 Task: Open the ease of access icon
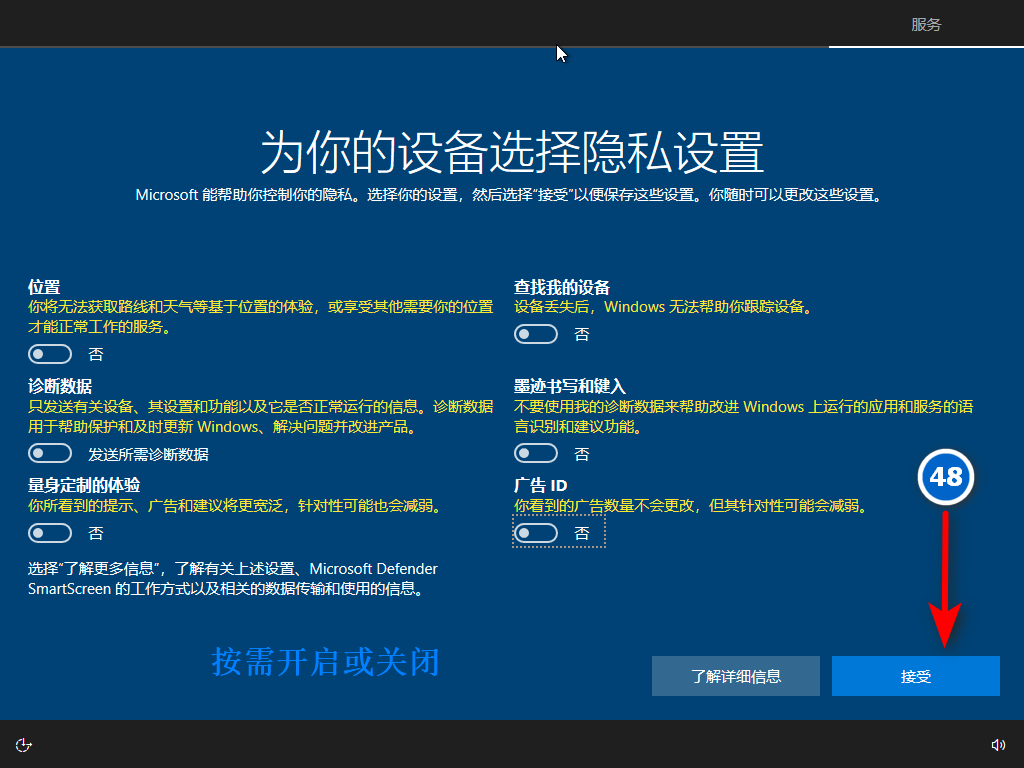click(x=24, y=745)
